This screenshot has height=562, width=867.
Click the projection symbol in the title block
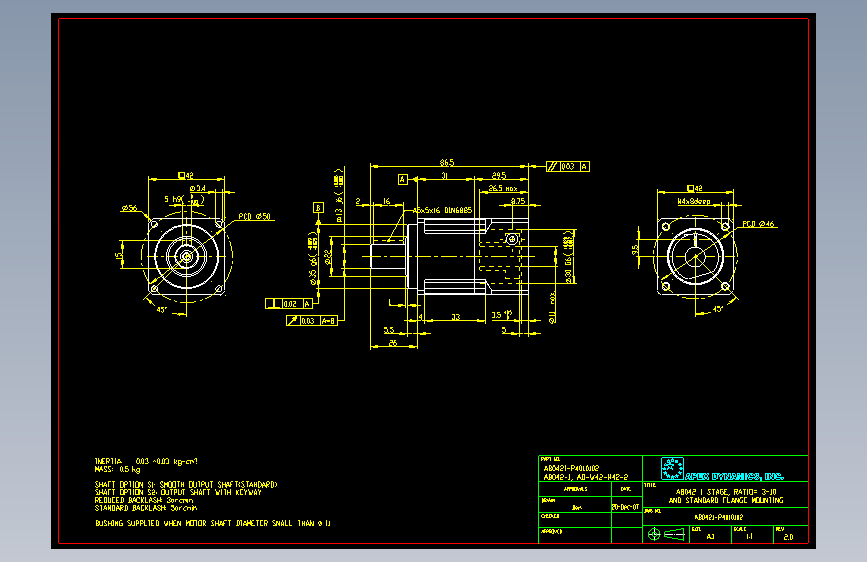coord(666,534)
